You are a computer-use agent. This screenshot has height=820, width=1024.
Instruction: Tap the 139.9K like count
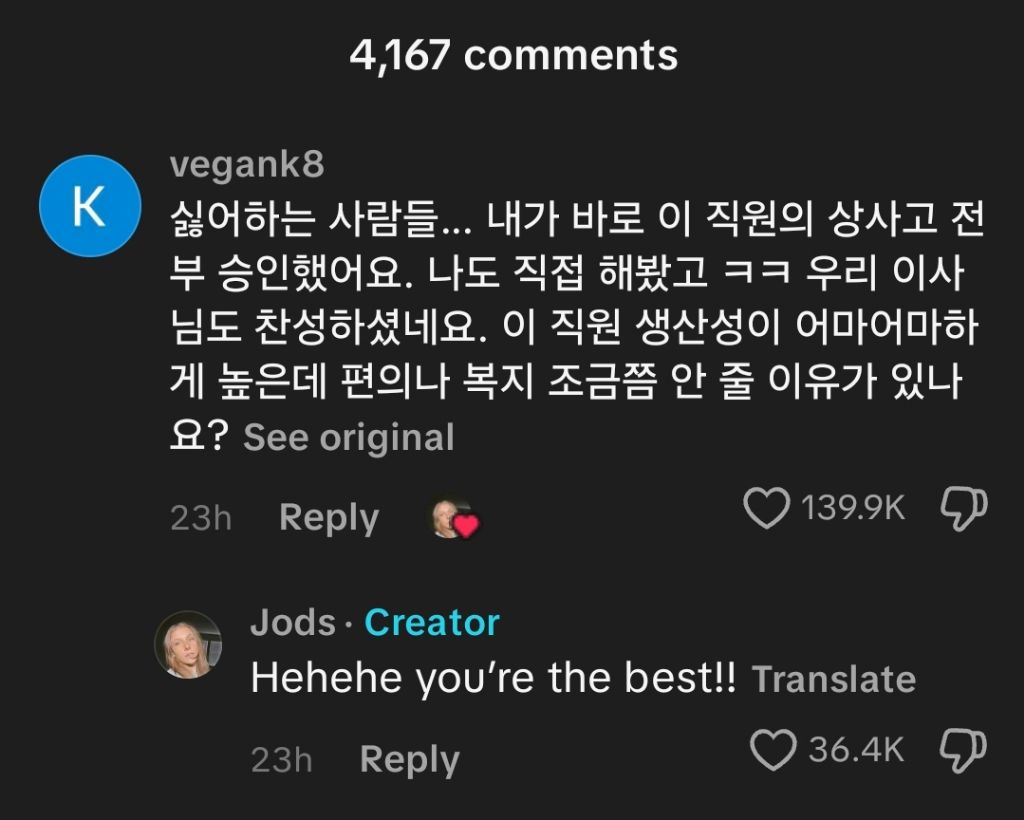tap(853, 509)
